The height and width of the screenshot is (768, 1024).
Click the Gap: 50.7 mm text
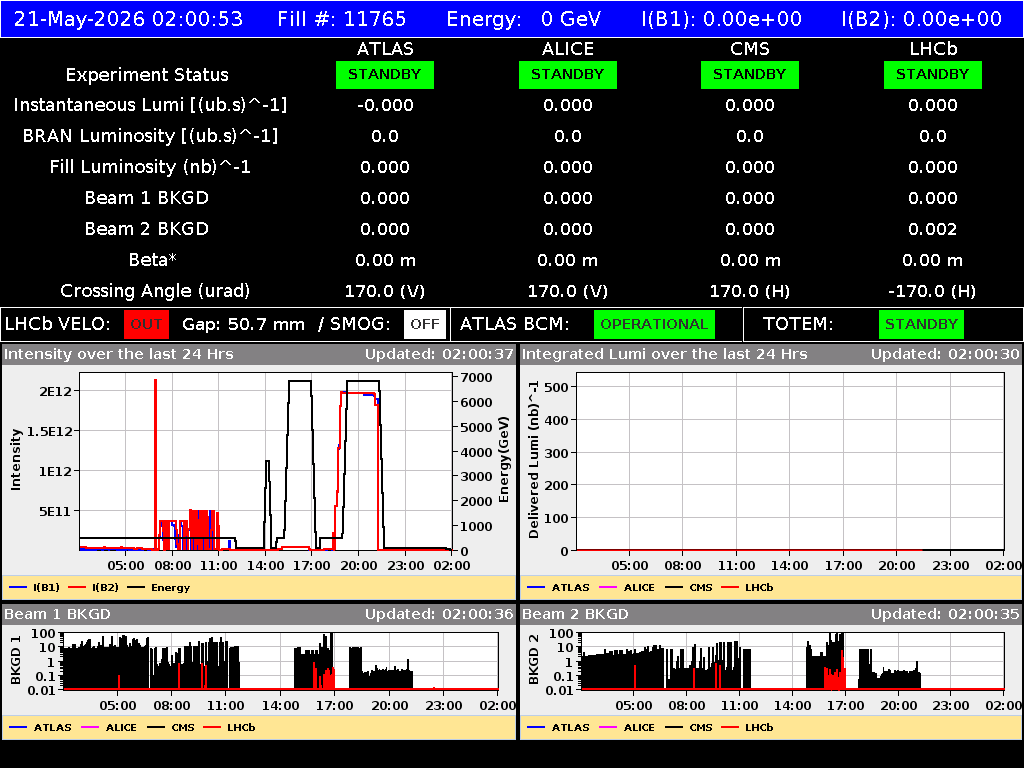click(243, 324)
